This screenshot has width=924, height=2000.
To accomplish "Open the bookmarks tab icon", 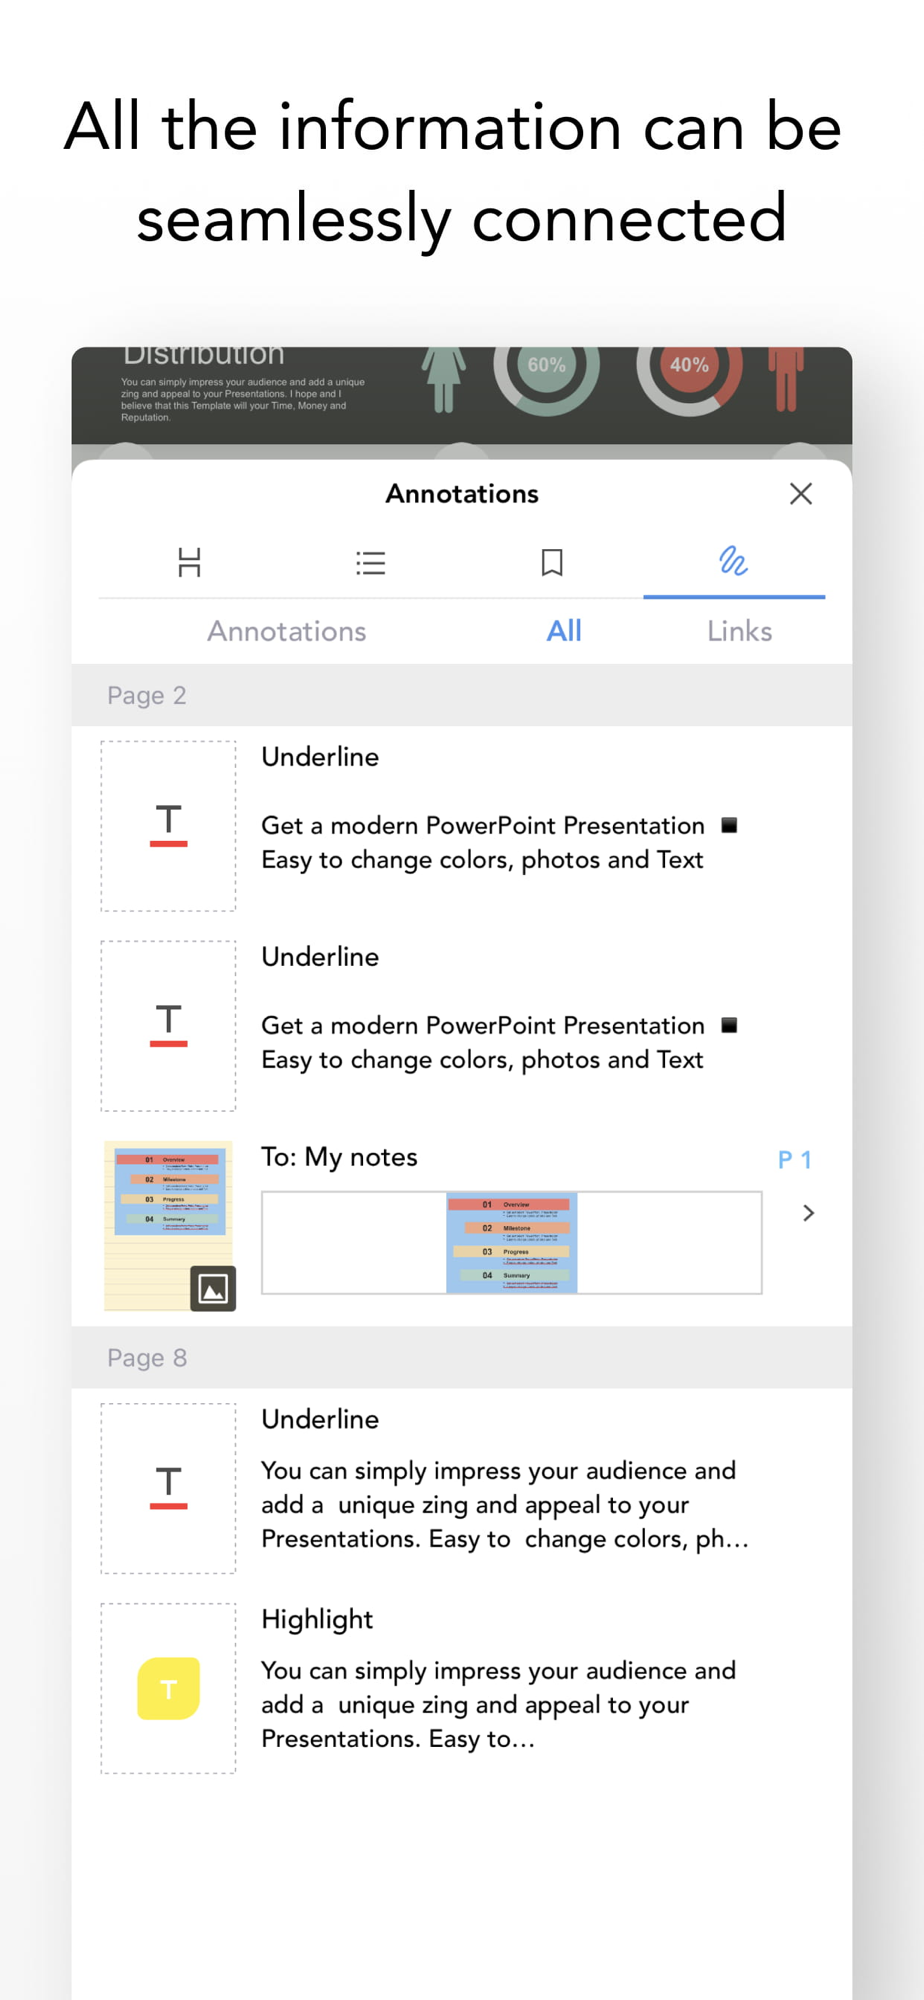I will click(552, 563).
